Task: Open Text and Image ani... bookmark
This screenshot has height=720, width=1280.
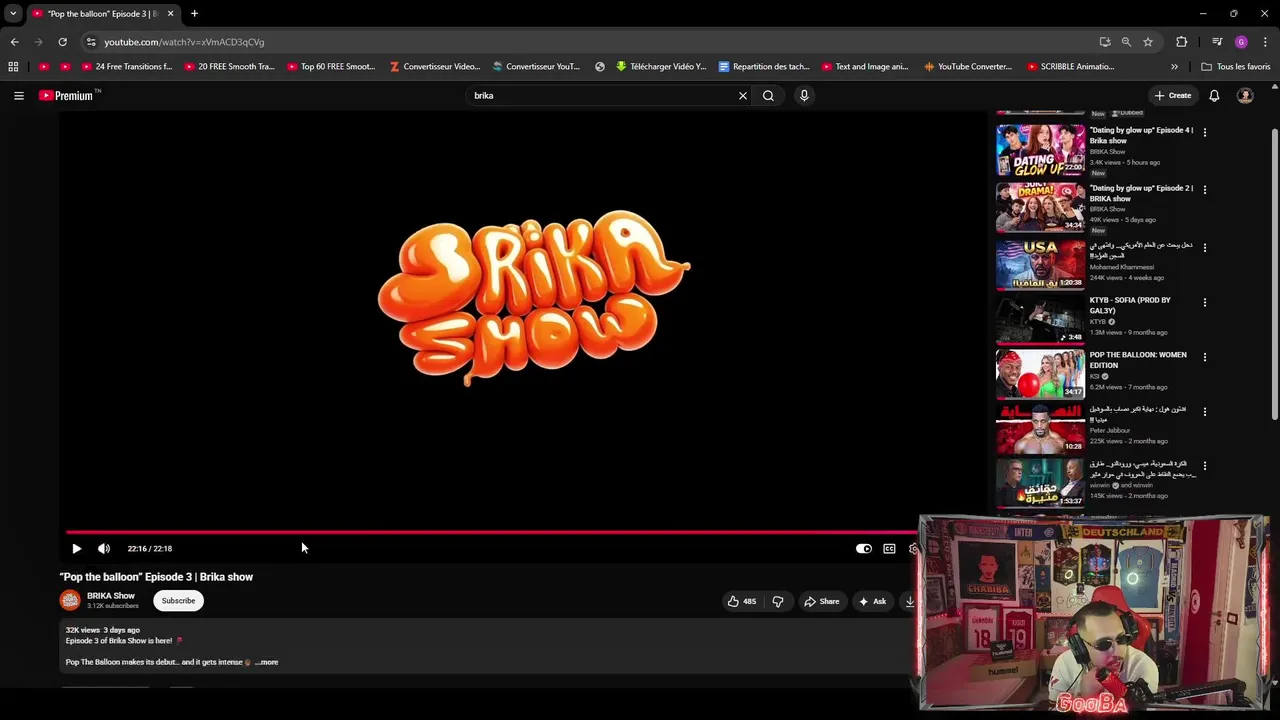Action: (865, 67)
